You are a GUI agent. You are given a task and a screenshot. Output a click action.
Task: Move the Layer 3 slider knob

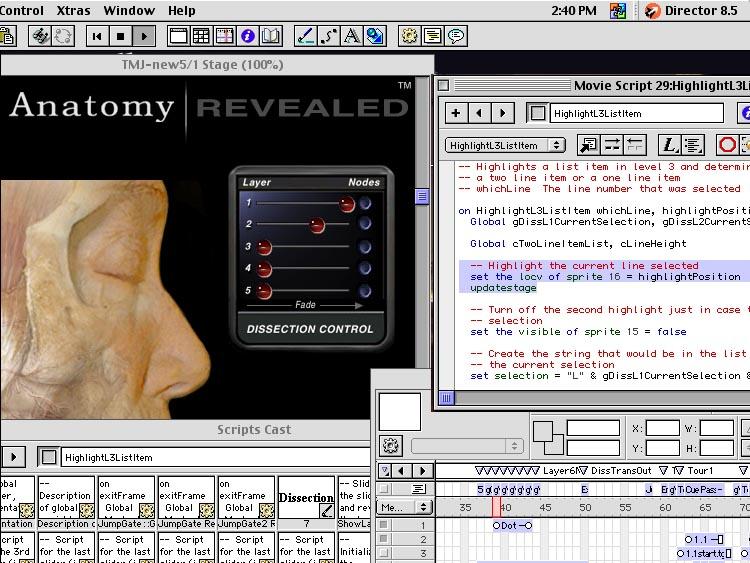[264, 247]
